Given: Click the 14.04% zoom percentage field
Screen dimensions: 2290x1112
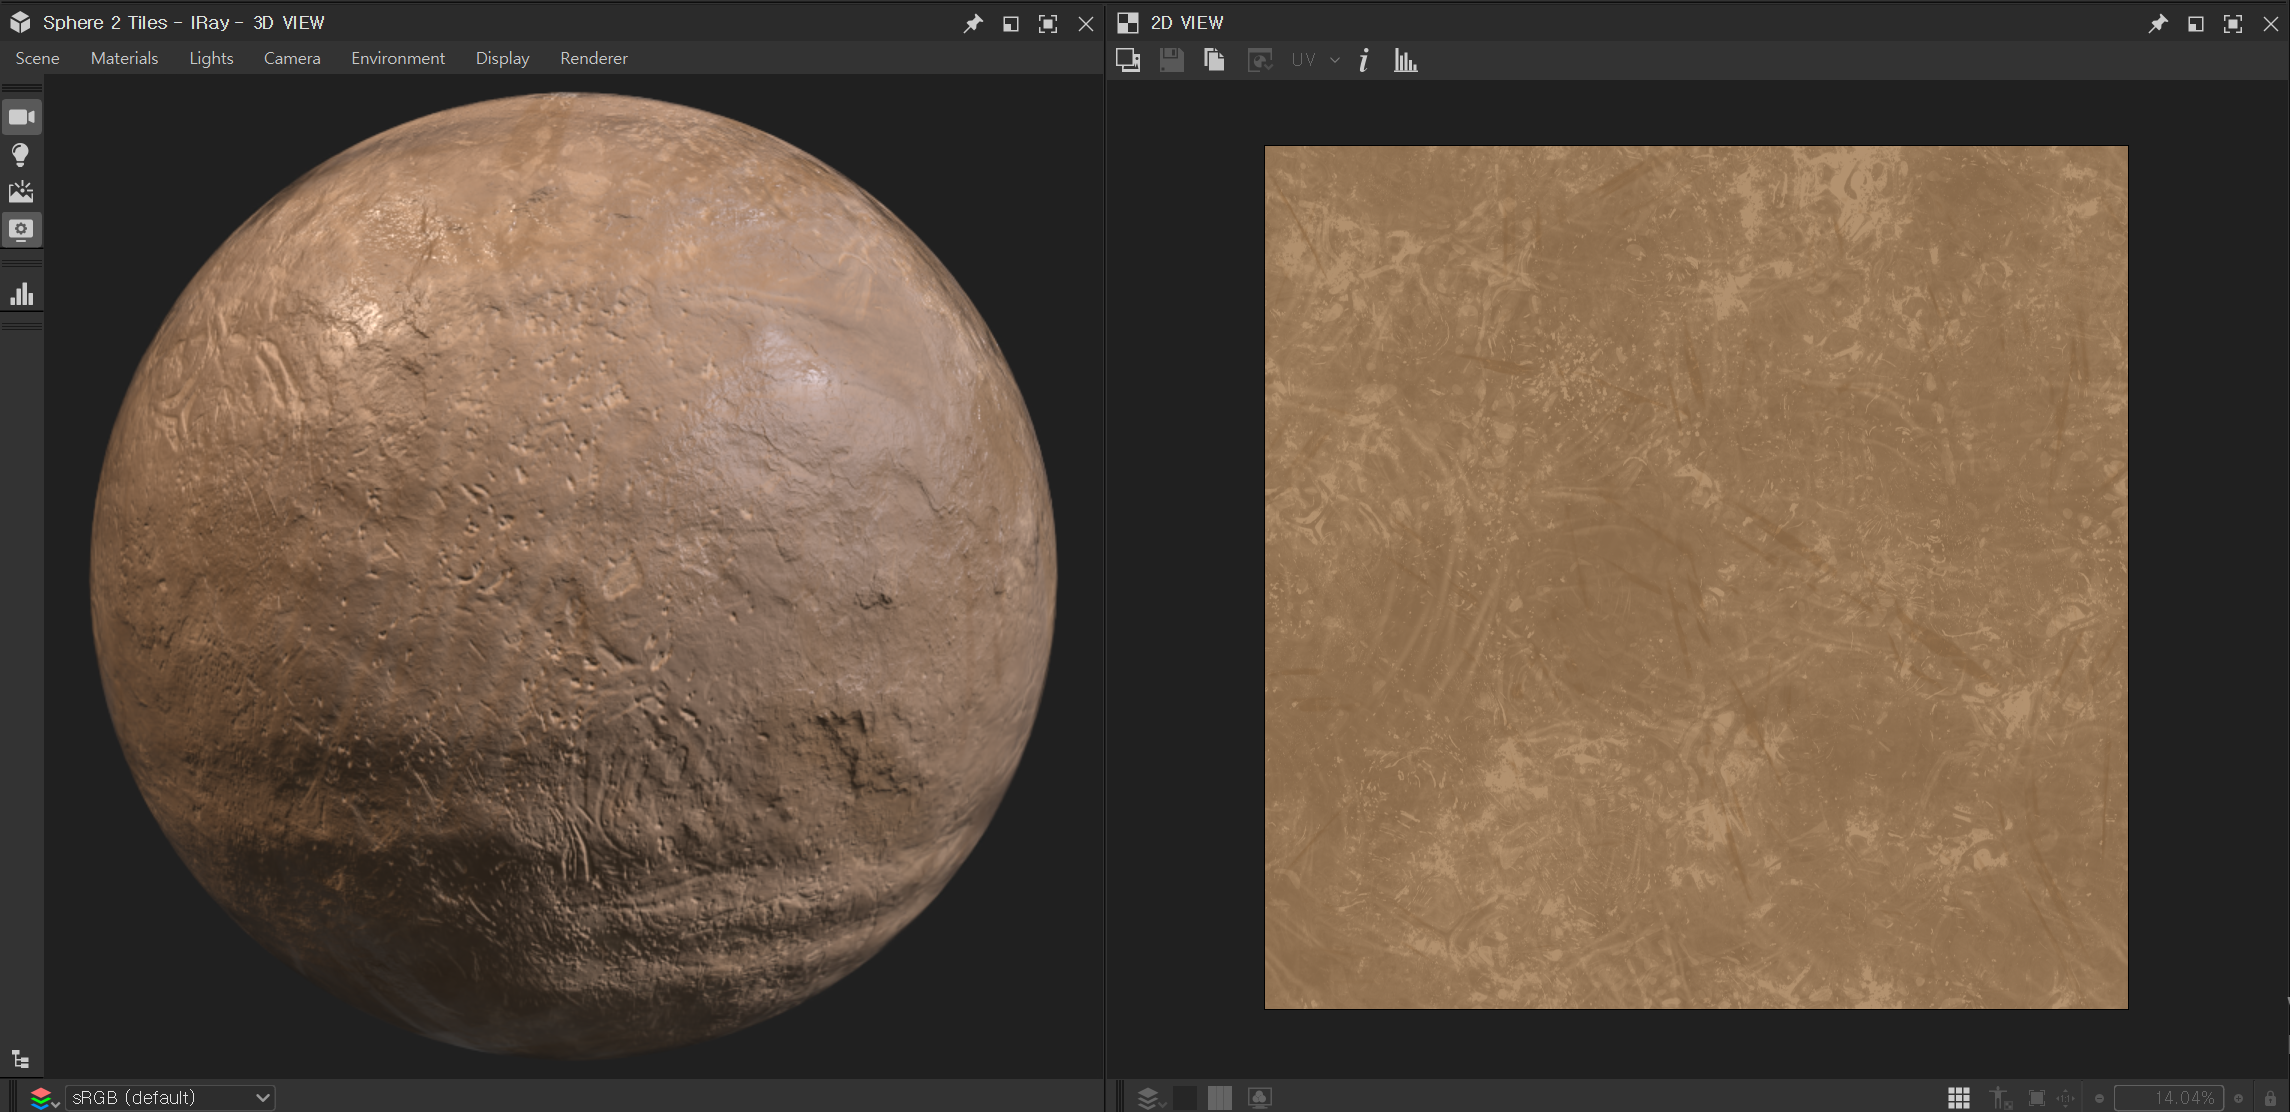Looking at the screenshot, I should [2168, 1097].
